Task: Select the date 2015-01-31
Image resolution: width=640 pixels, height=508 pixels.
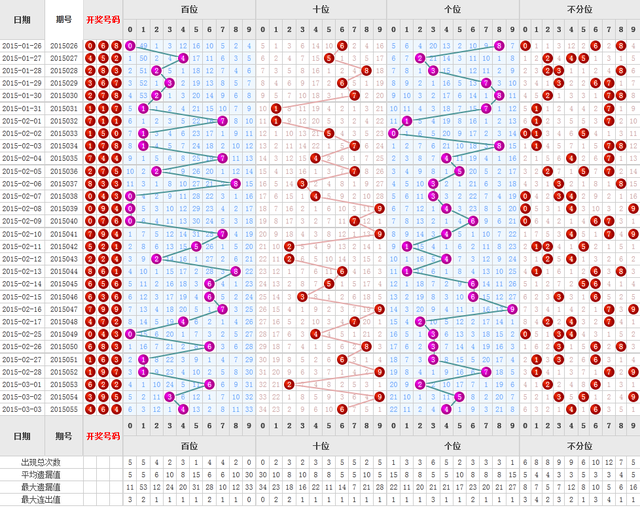Action: pos(22,109)
